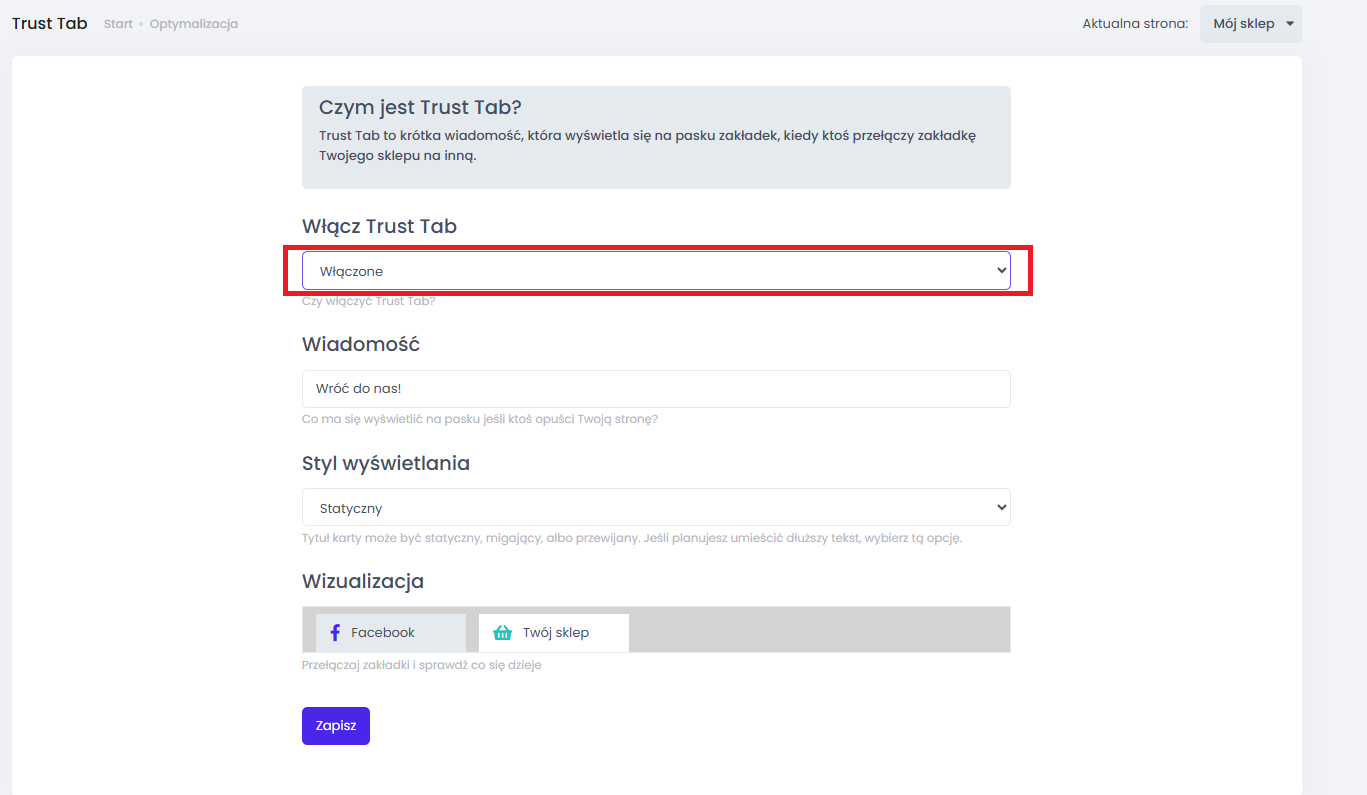
Task: Click the teal basket icon beside Twój sklep
Action: click(x=502, y=633)
